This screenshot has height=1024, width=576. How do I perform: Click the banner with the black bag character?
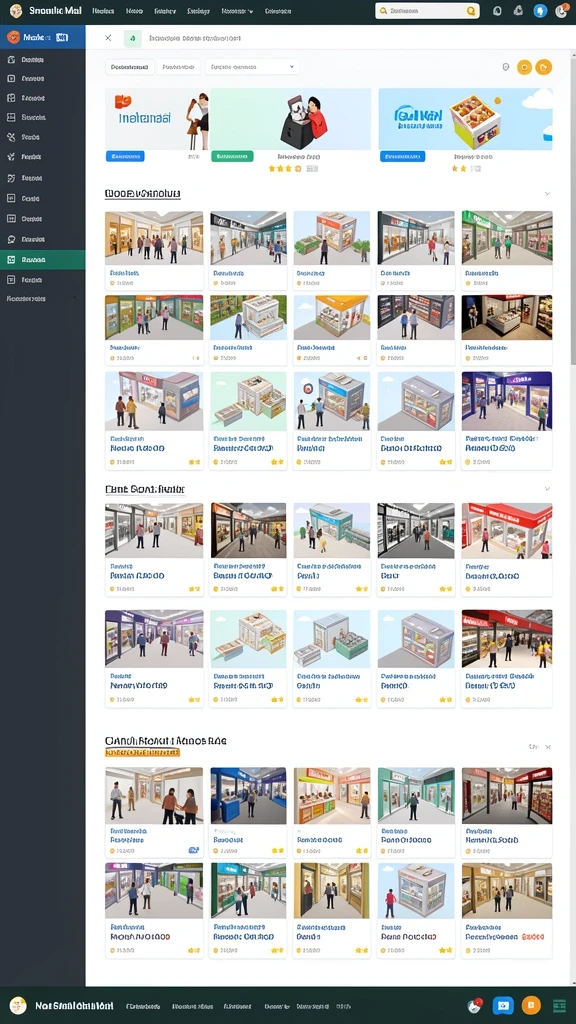coord(291,120)
